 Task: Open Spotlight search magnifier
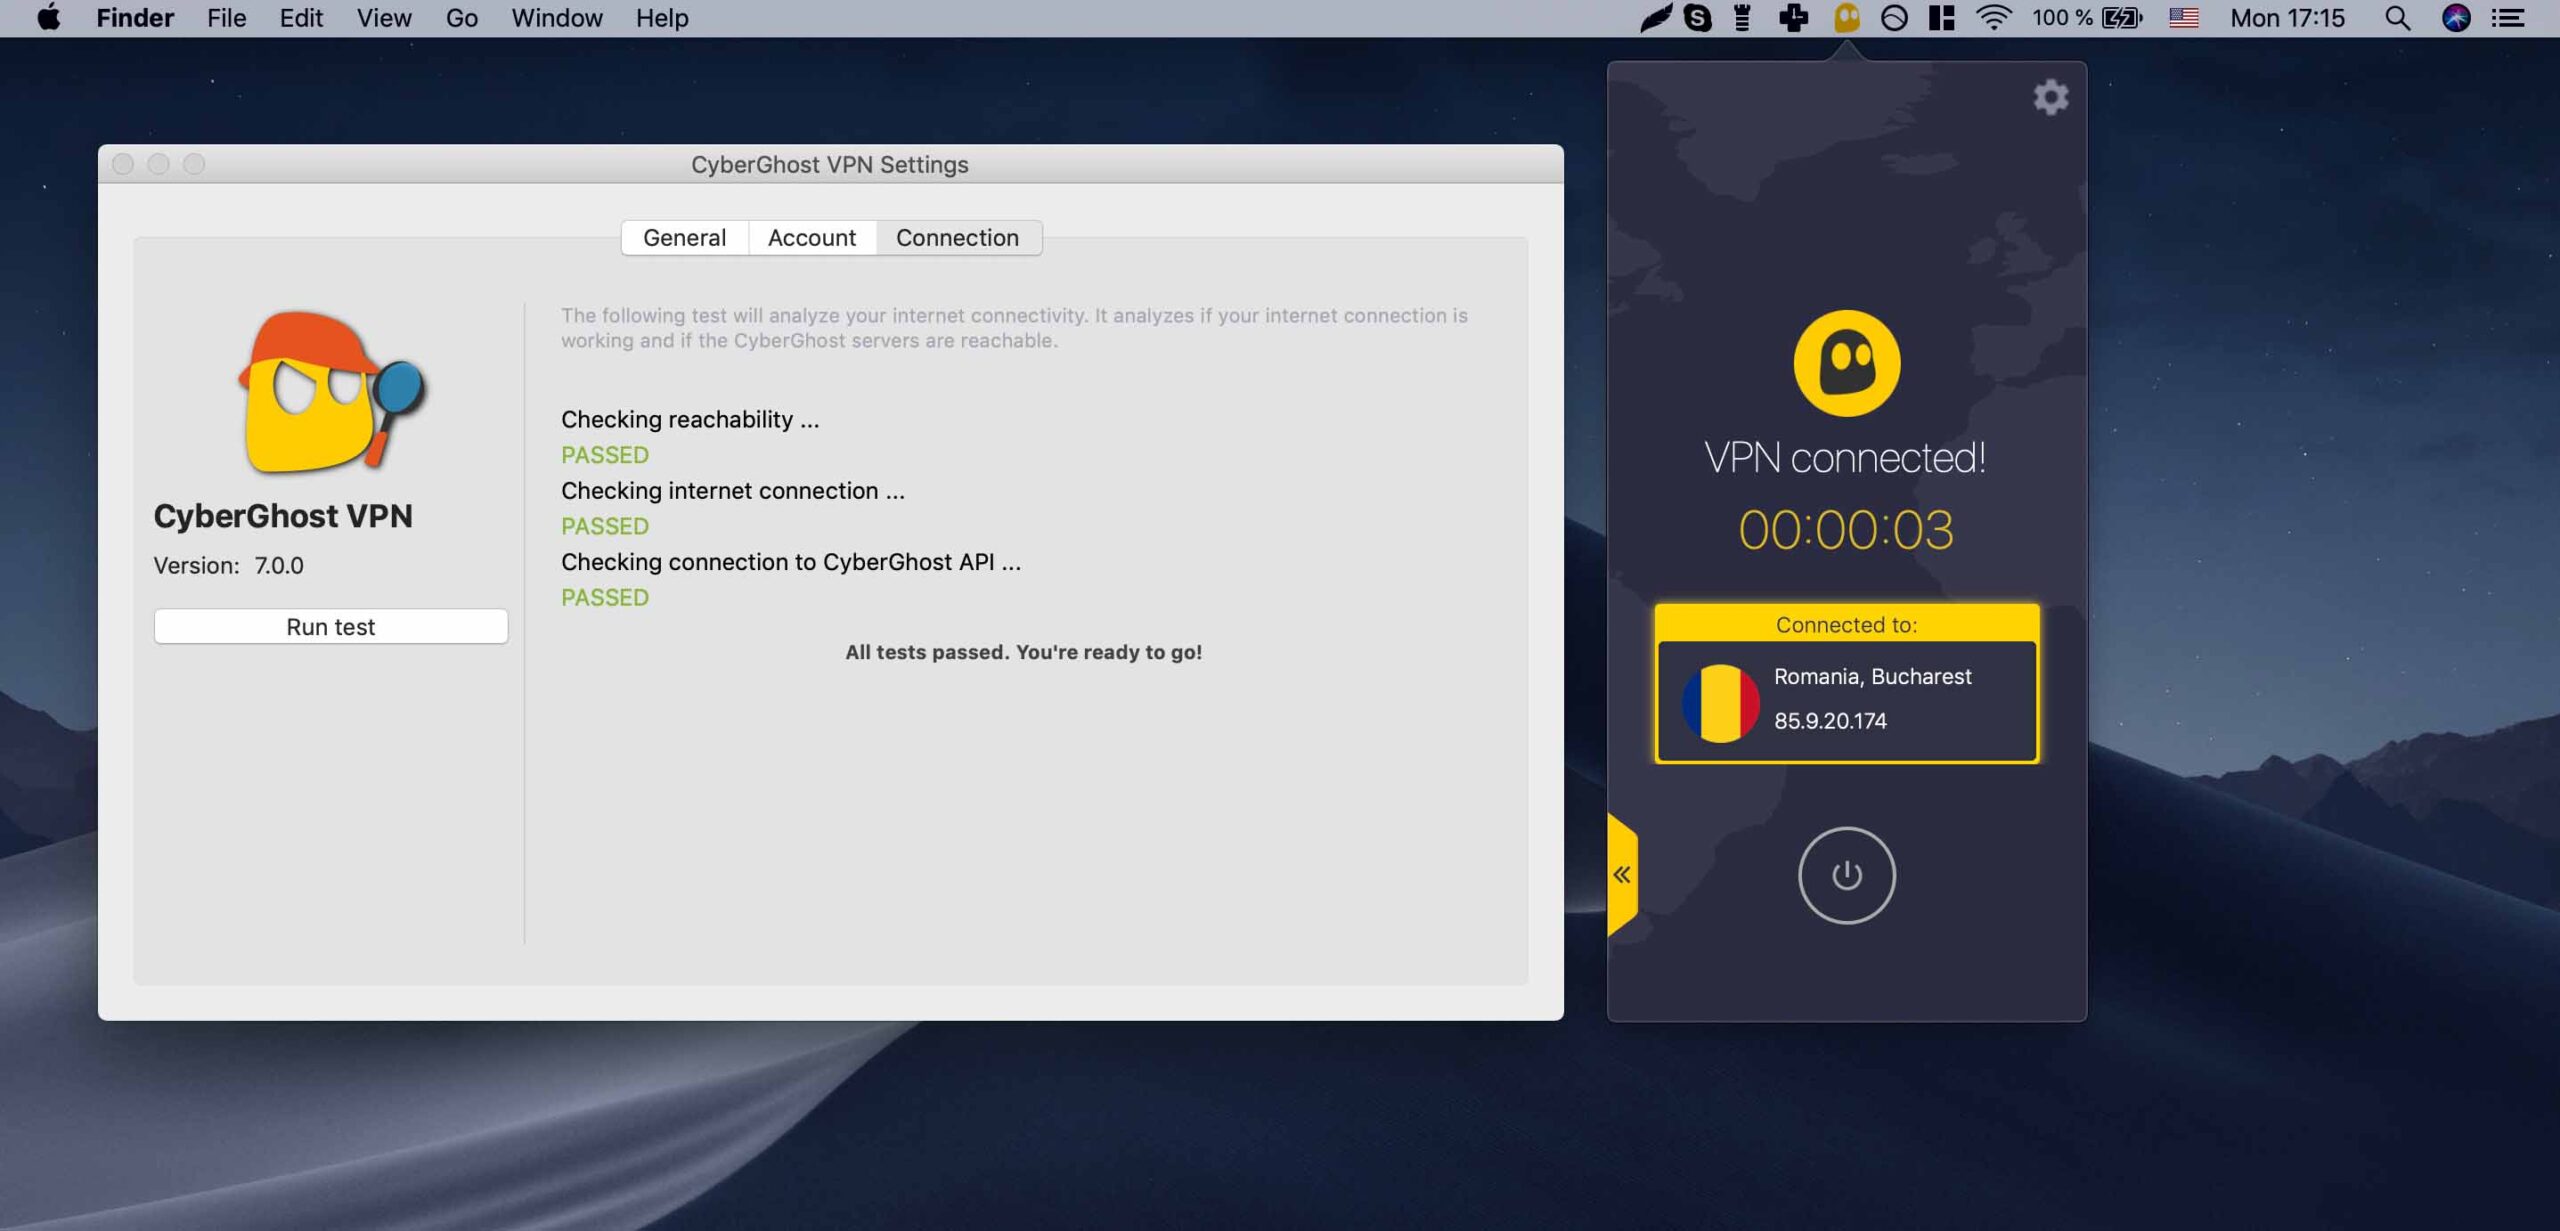point(2397,18)
